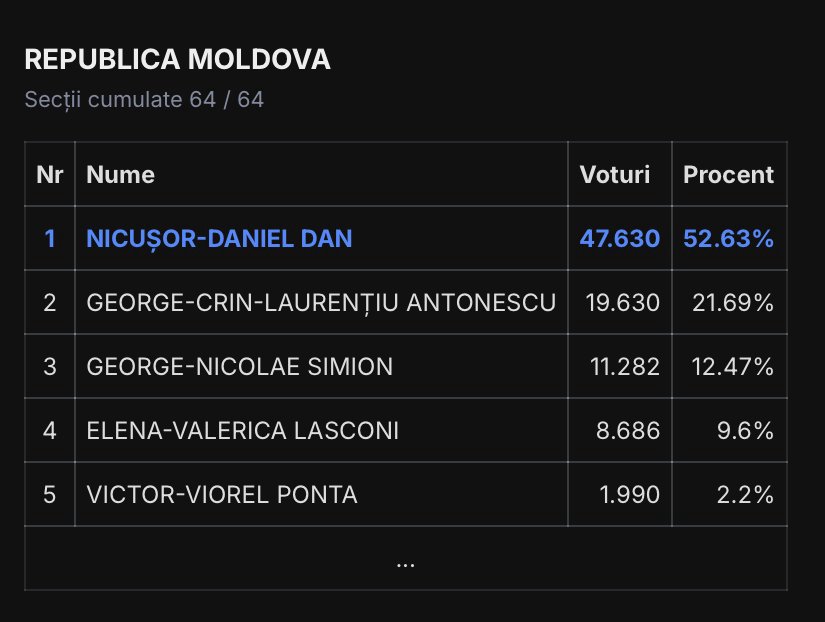Click the Republica Moldova heading
The height and width of the screenshot is (622, 825).
(x=177, y=60)
